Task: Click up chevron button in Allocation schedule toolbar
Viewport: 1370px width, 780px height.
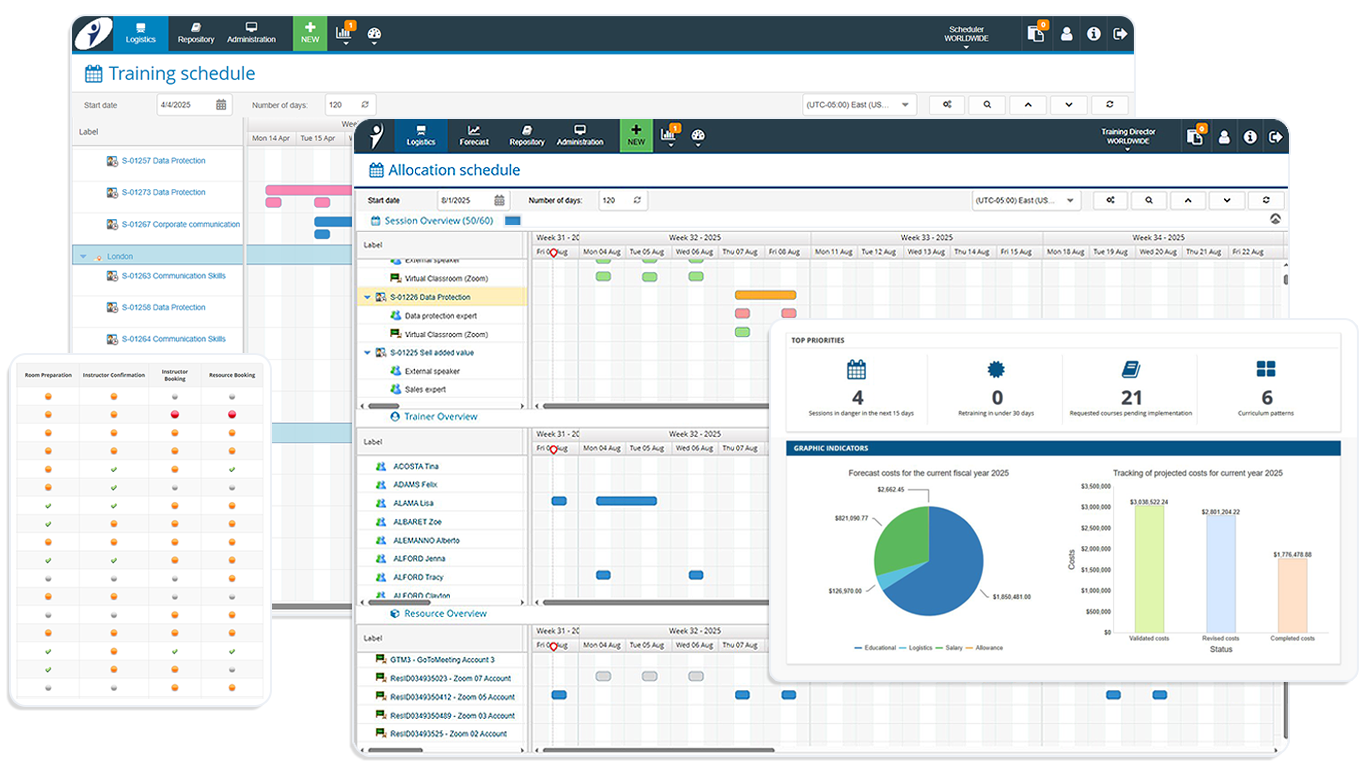Action: [1188, 201]
